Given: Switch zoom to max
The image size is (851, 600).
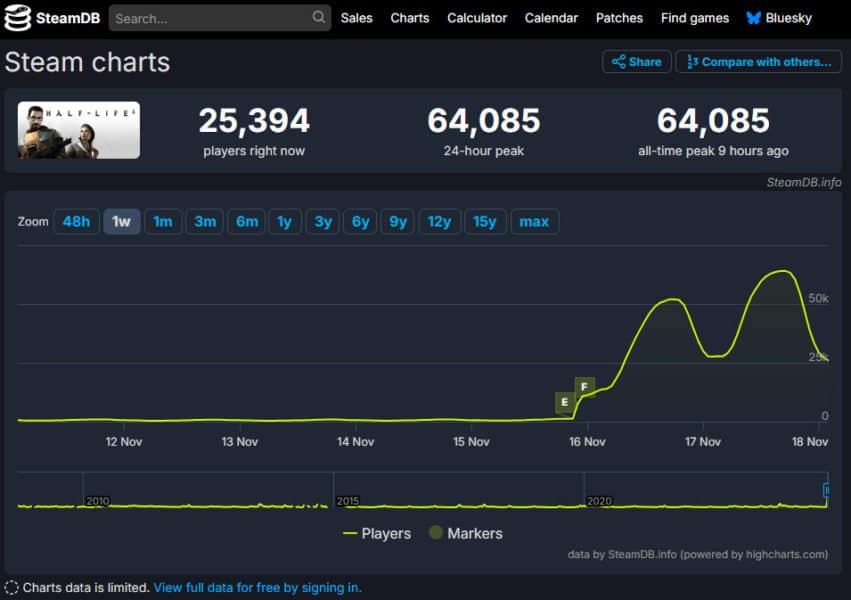Looking at the screenshot, I should pyautogui.click(x=534, y=221).
